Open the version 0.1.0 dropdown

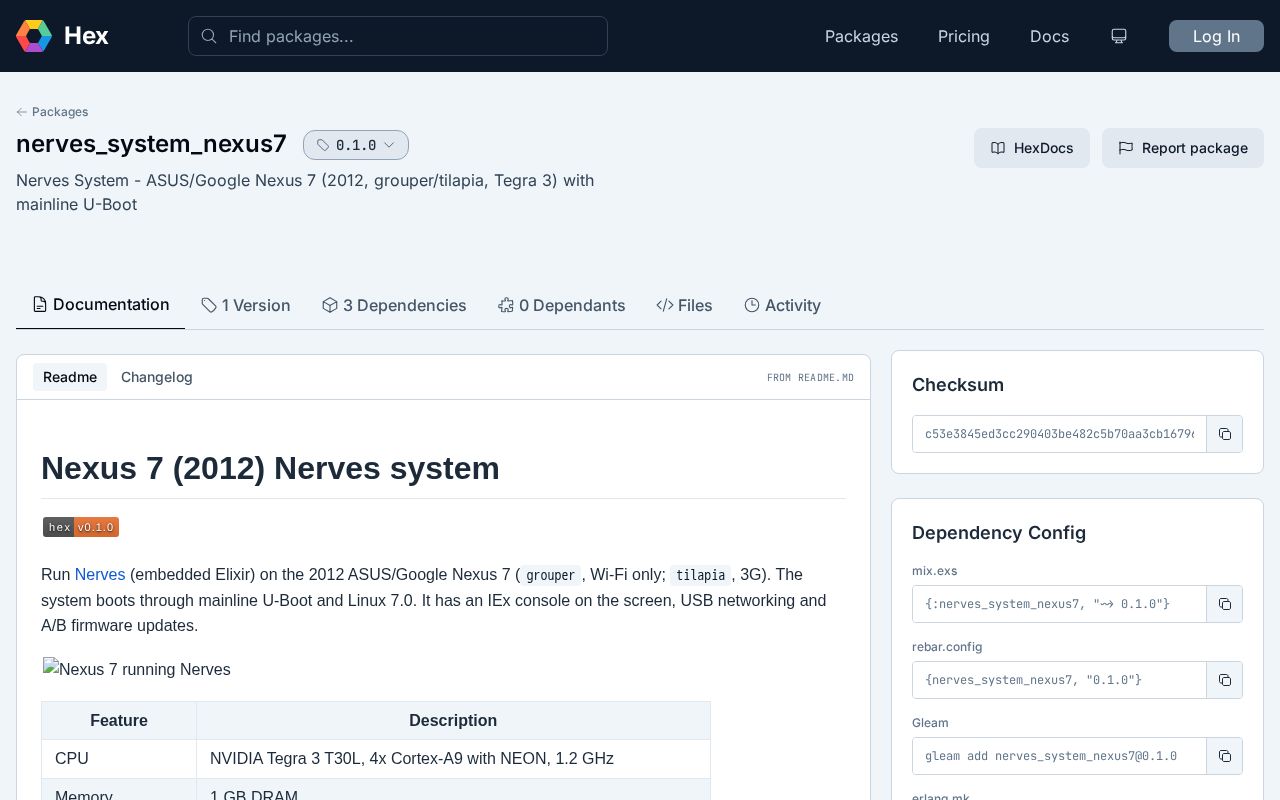tap(356, 145)
